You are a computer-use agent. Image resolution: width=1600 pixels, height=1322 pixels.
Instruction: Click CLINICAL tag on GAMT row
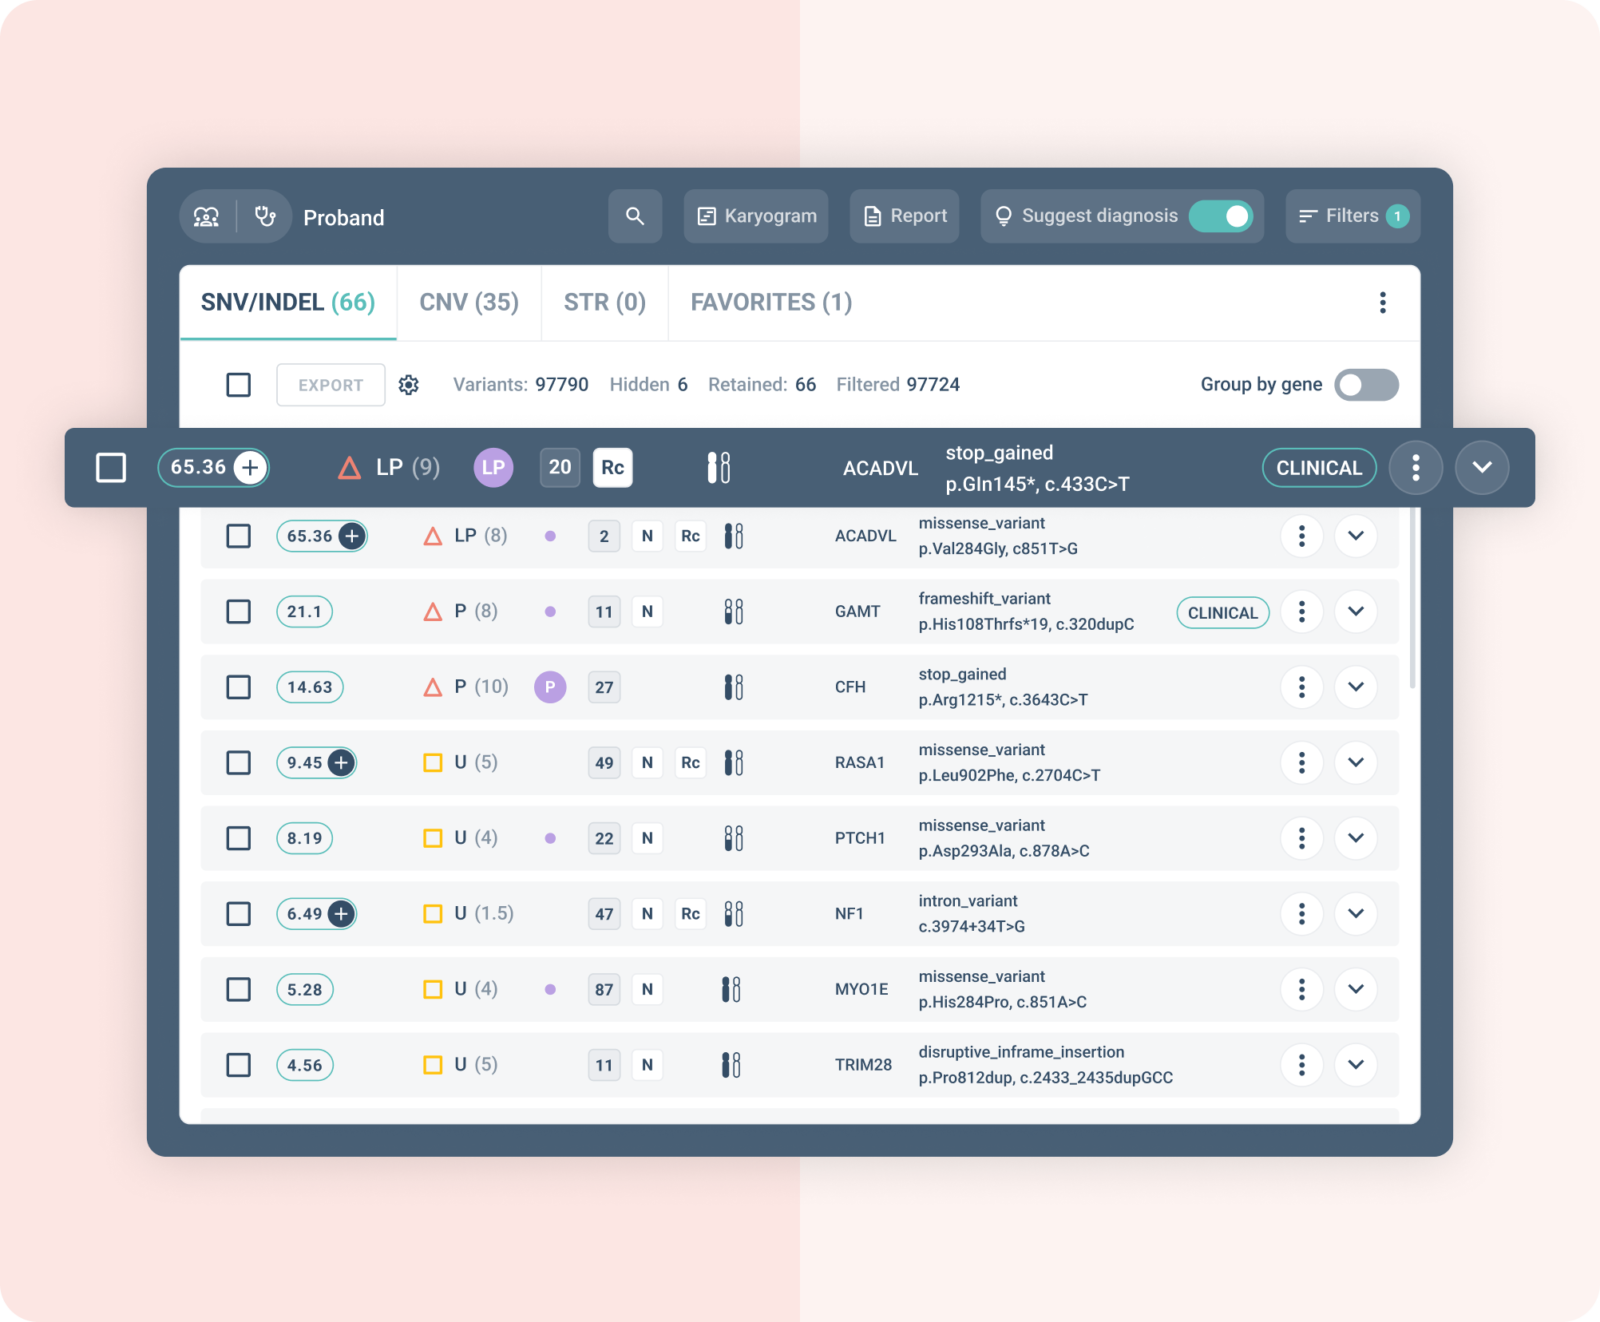pyautogui.click(x=1223, y=613)
